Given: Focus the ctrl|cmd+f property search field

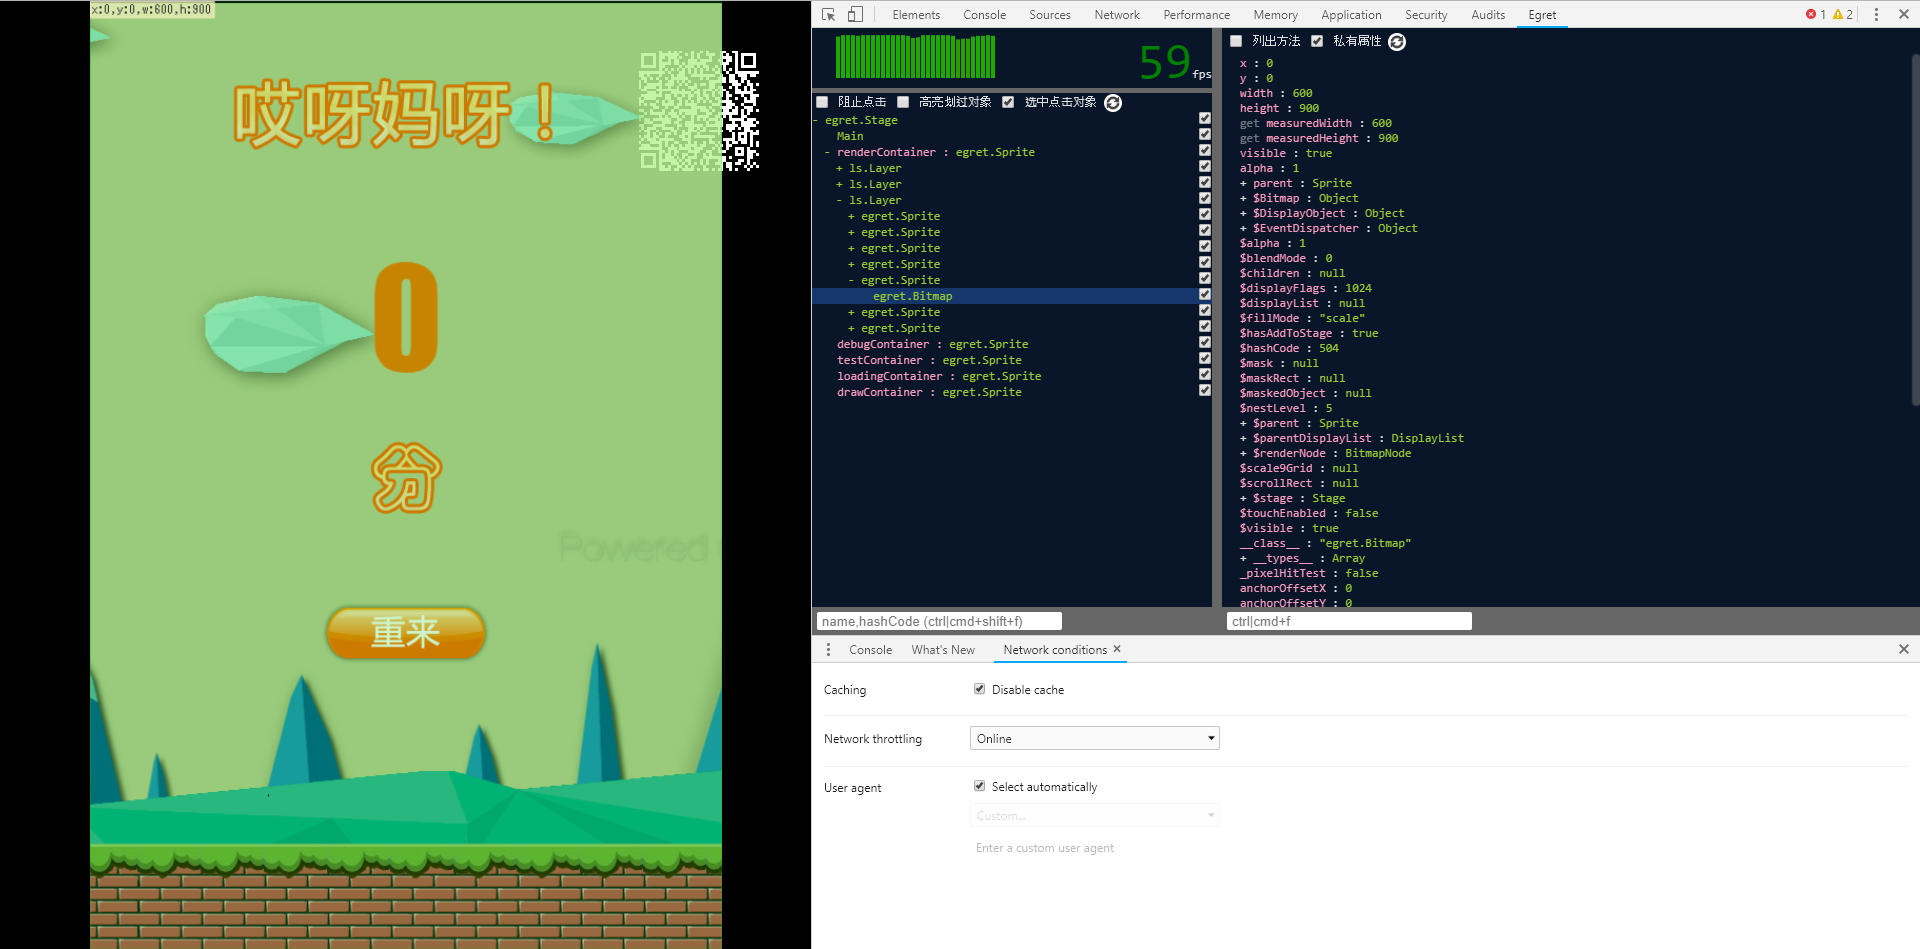Looking at the screenshot, I should [1349, 621].
